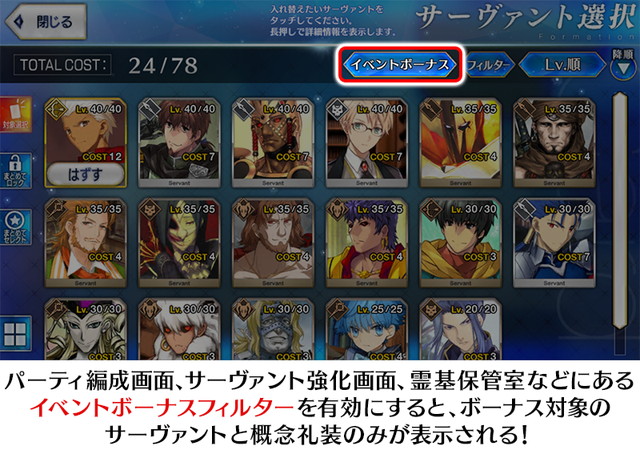Image resolution: width=640 pixels, height=454 pixels.
Task: Select the Lv.30/30 black-haired yellow-scarf servant
Action: (x=460, y=243)
